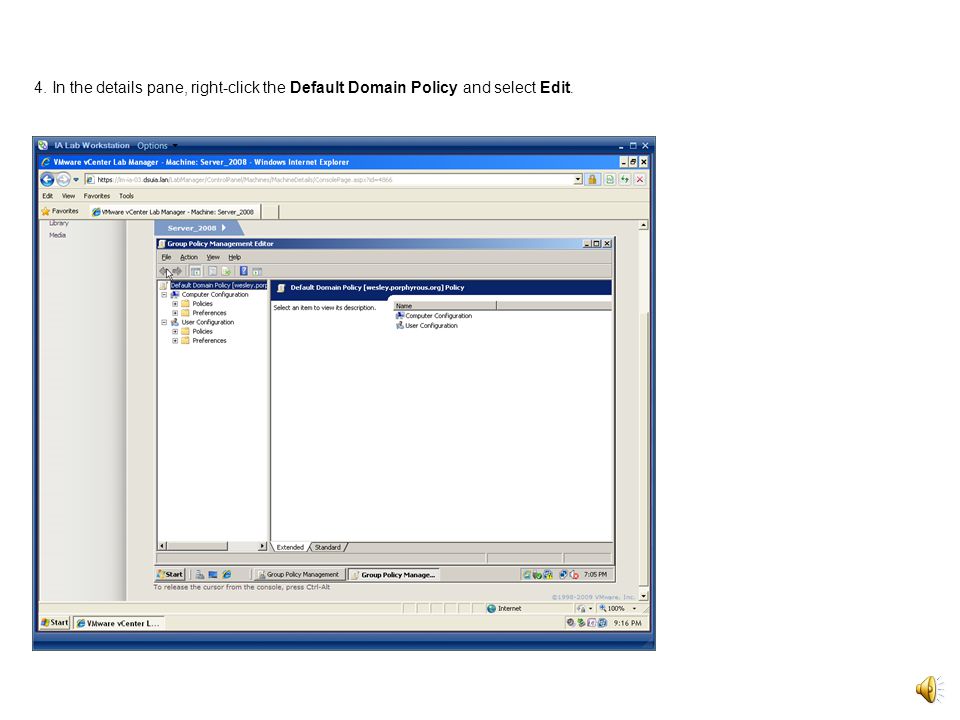Click the compatibility view icon
Viewport: 960px width, 720px height.
pyautogui.click(x=610, y=179)
